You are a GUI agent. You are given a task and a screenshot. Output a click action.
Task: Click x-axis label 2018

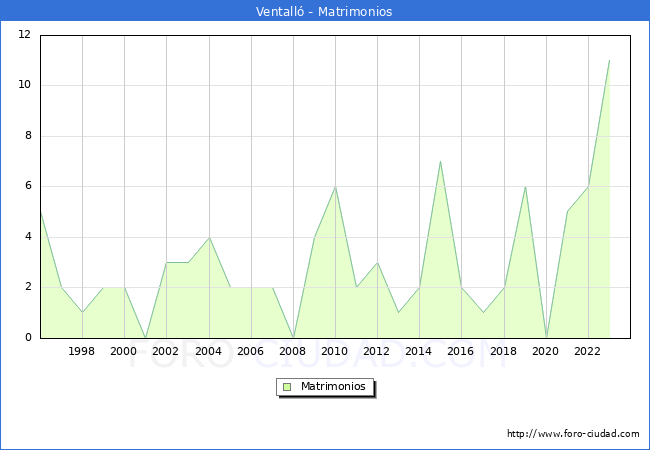click(504, 351)
